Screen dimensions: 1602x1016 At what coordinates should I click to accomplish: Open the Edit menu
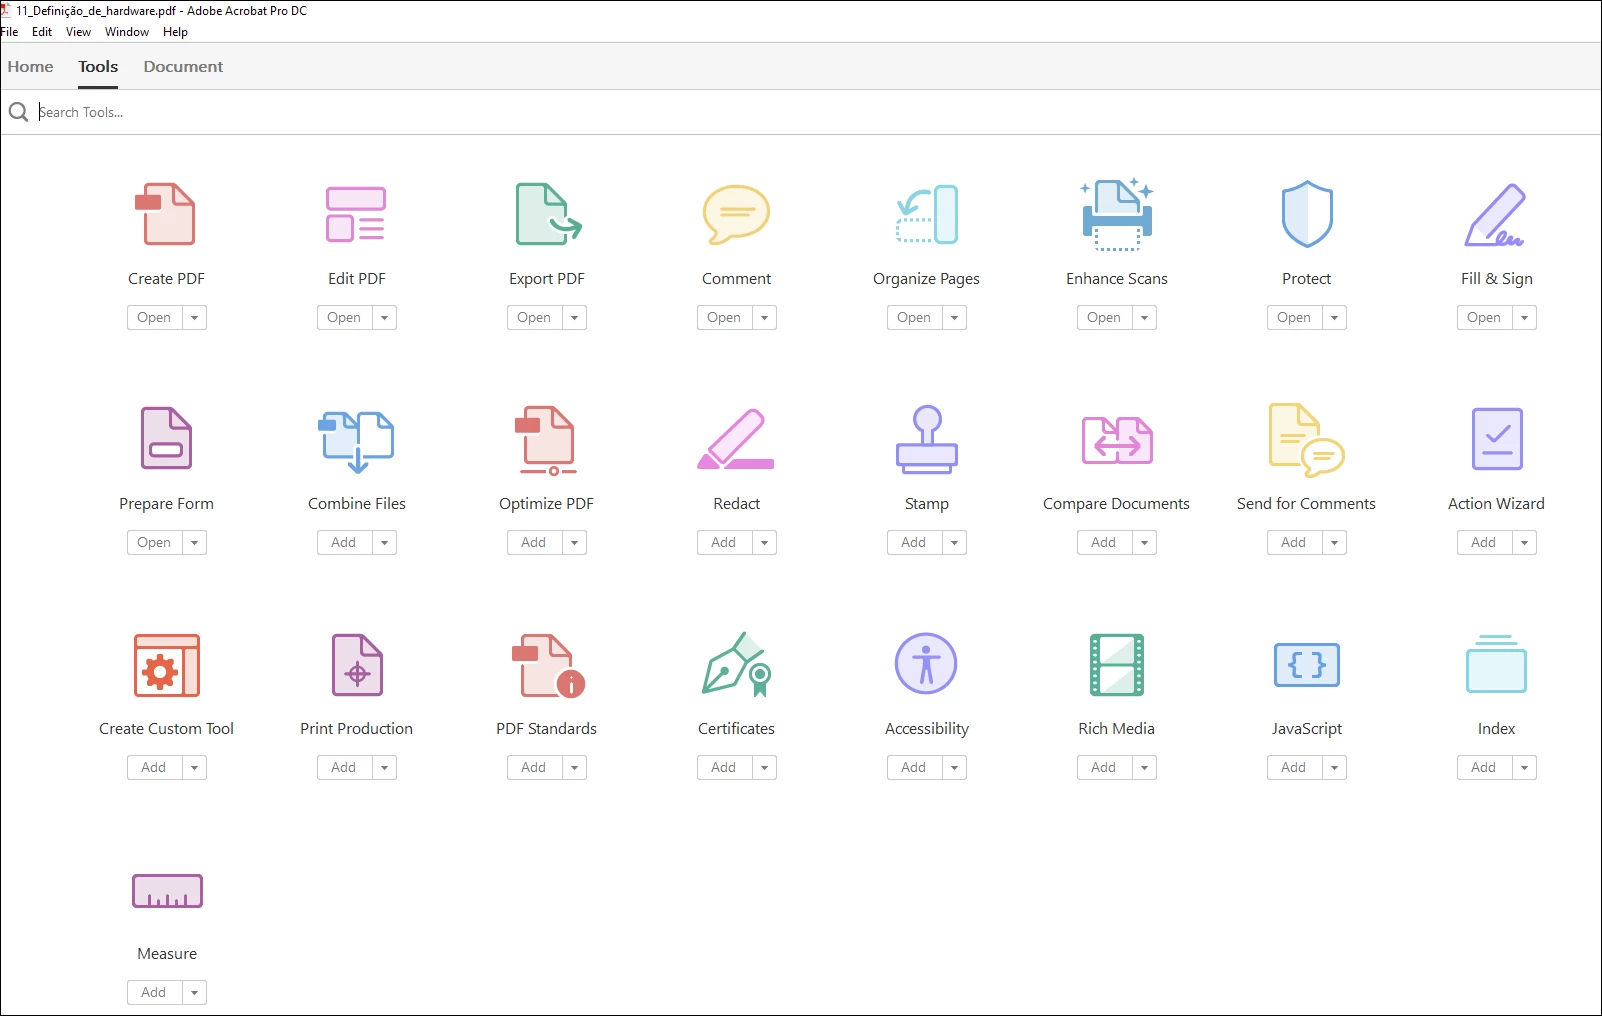42,32
